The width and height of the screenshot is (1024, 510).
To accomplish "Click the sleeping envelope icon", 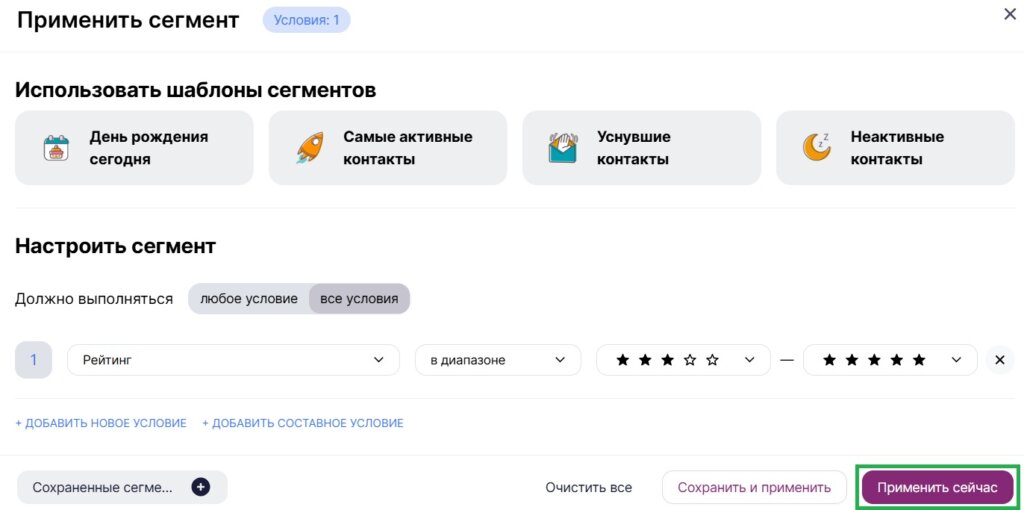I will 563,148.
